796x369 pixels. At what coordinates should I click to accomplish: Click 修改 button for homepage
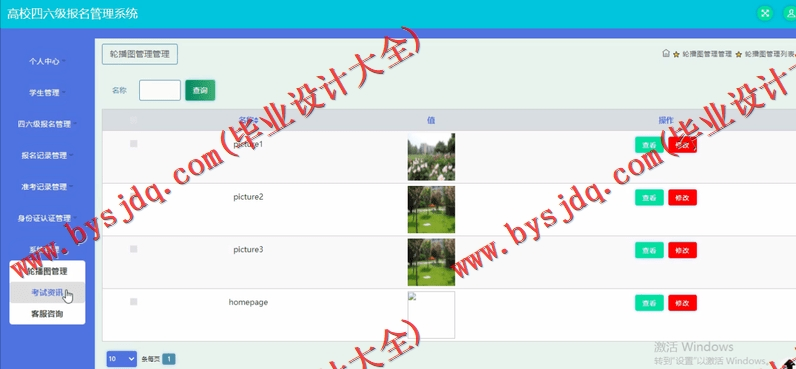click(x=682, y=303)
